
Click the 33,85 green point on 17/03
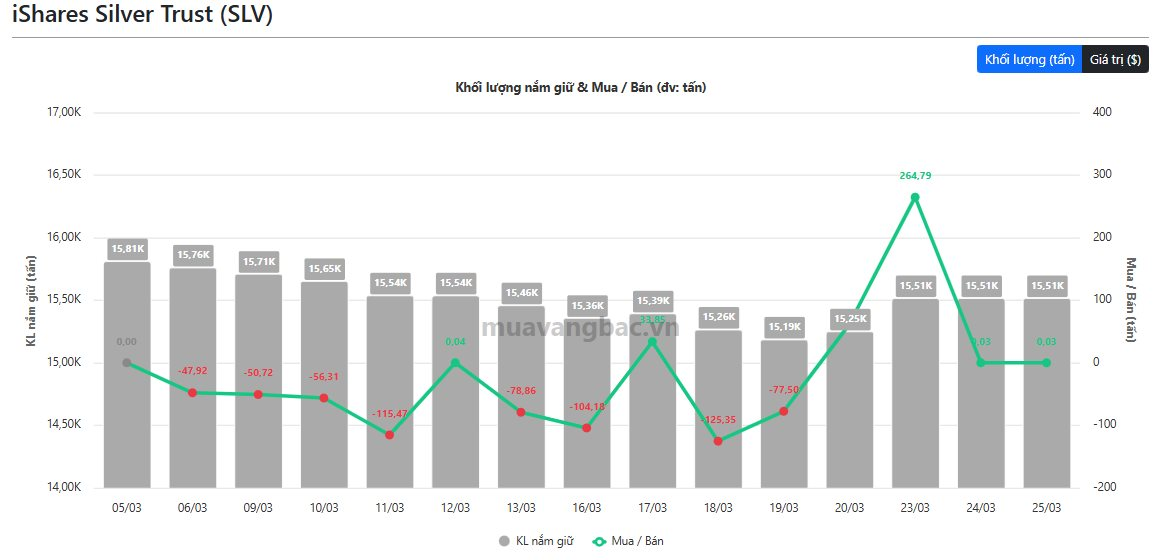pos(652,342)
